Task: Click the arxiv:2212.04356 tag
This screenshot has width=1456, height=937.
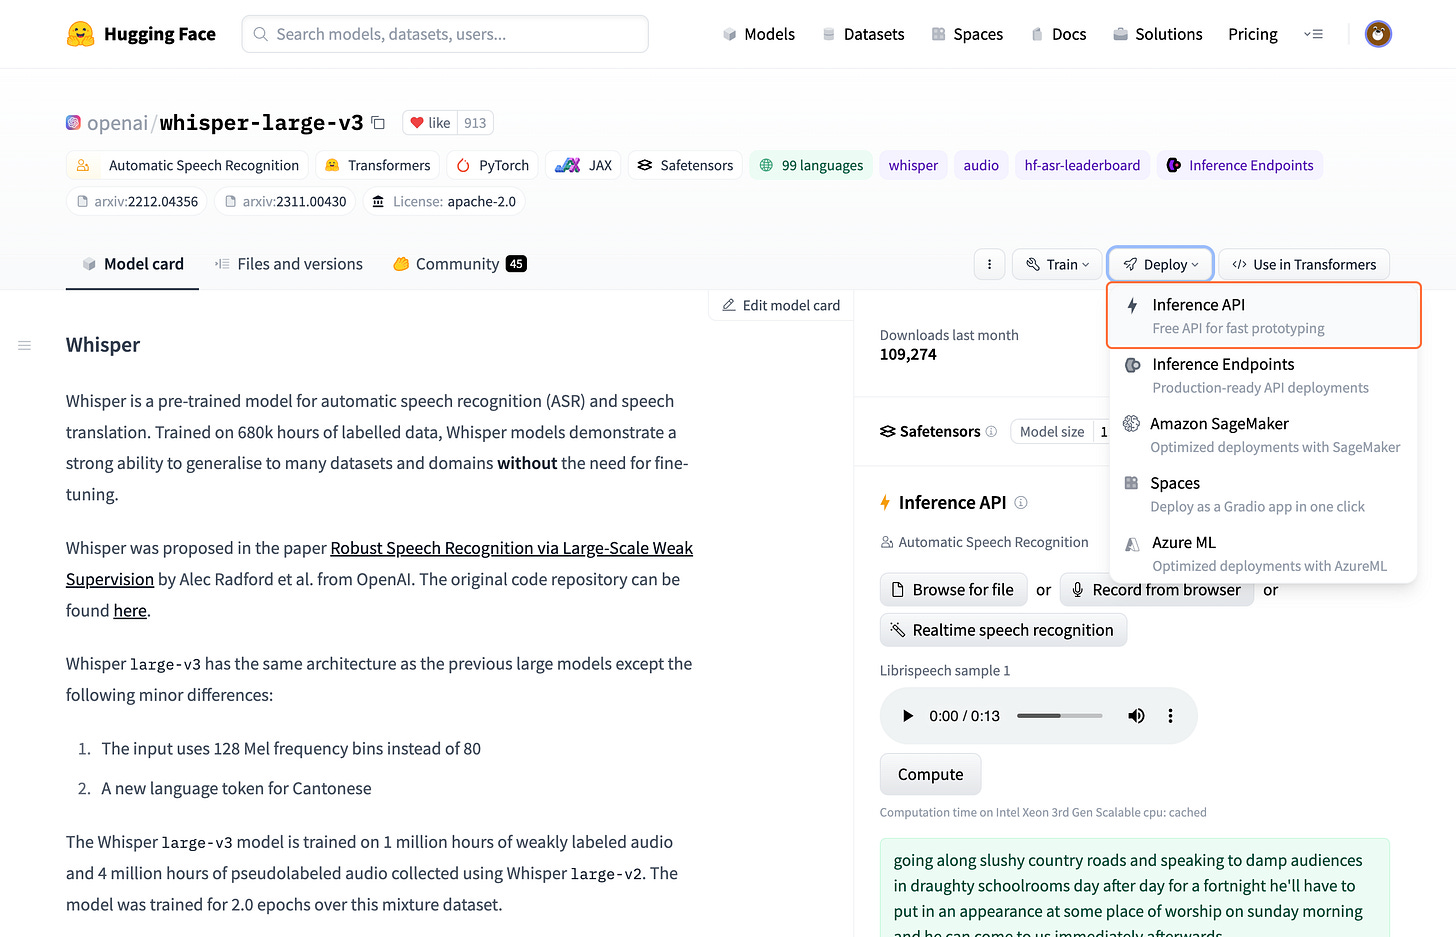Action: point(137,201)
